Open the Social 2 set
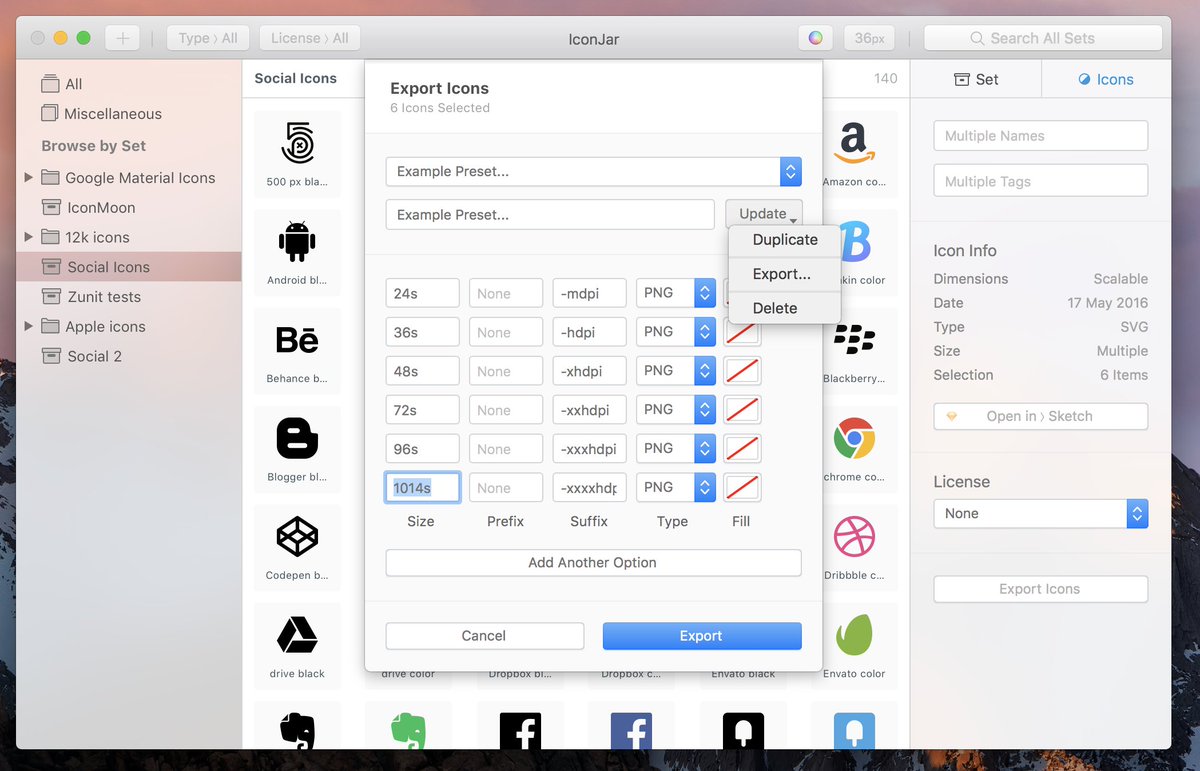The image size is (1200, 771). click(94, 356)
